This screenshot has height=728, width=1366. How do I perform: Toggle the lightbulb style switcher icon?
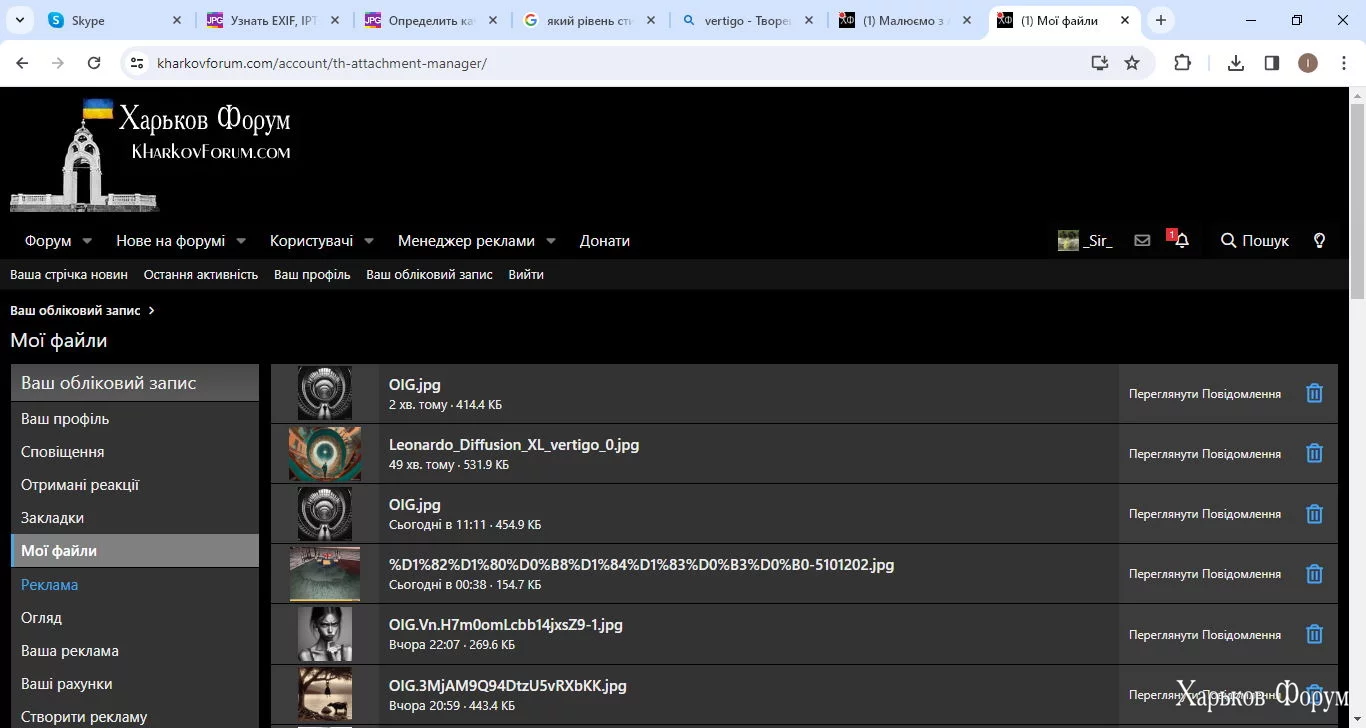tap(1319, 241)
